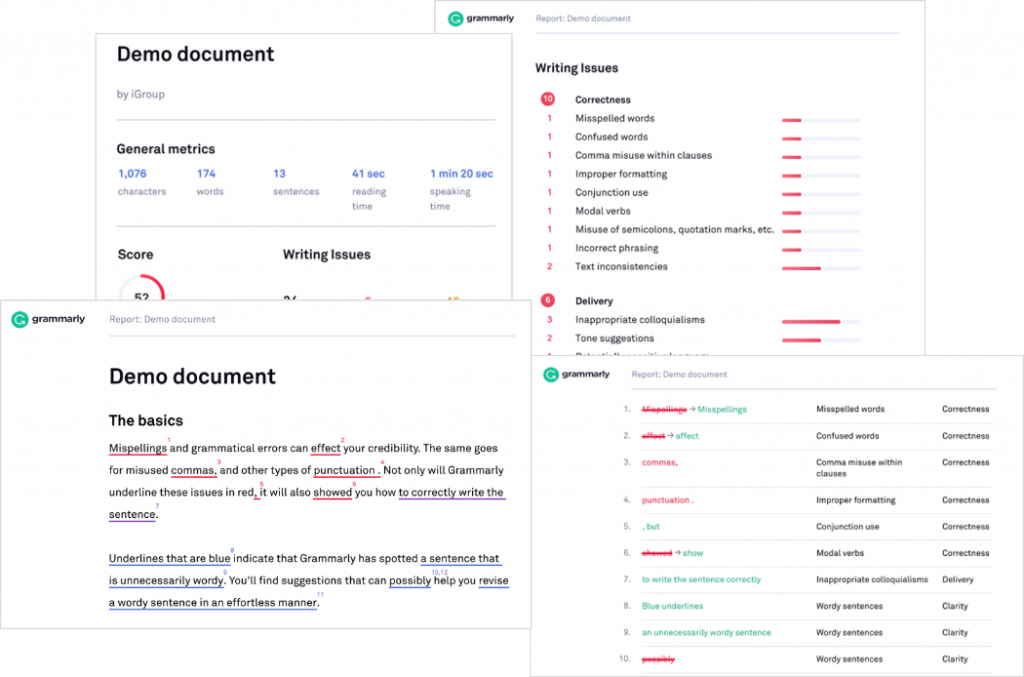Click the 174 words metric
1024x677 pixels.
click(206, 174)
